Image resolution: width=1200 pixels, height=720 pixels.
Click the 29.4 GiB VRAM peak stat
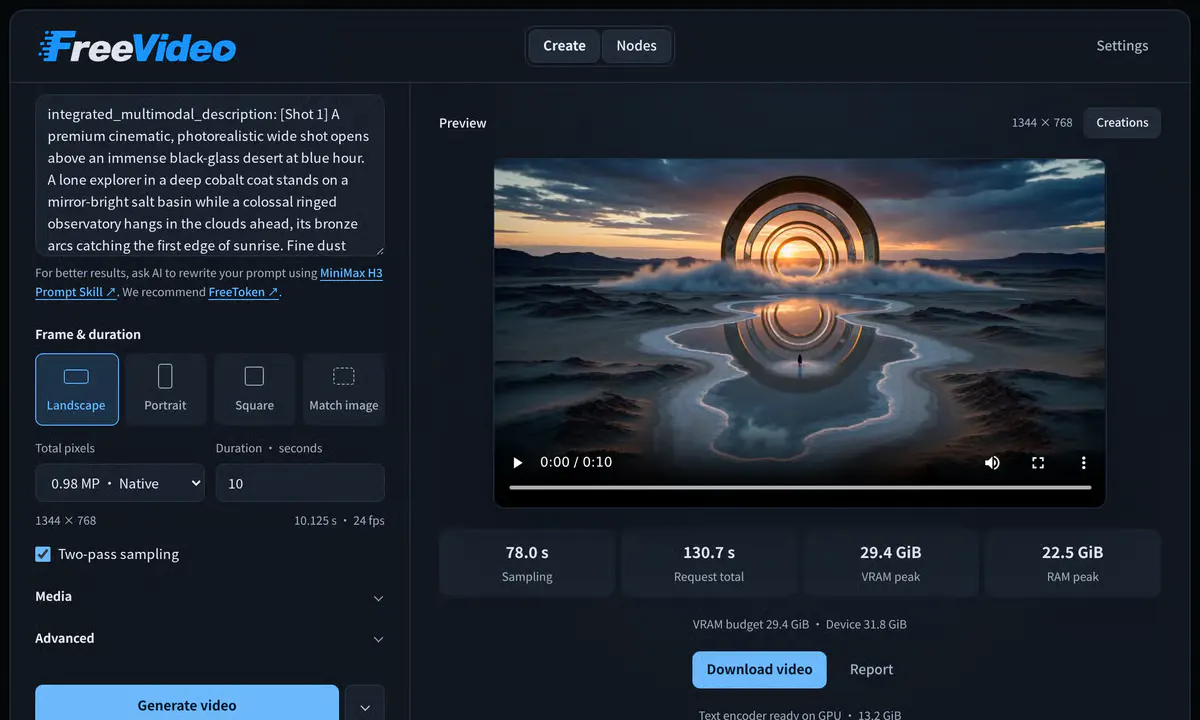coord(891,563)
